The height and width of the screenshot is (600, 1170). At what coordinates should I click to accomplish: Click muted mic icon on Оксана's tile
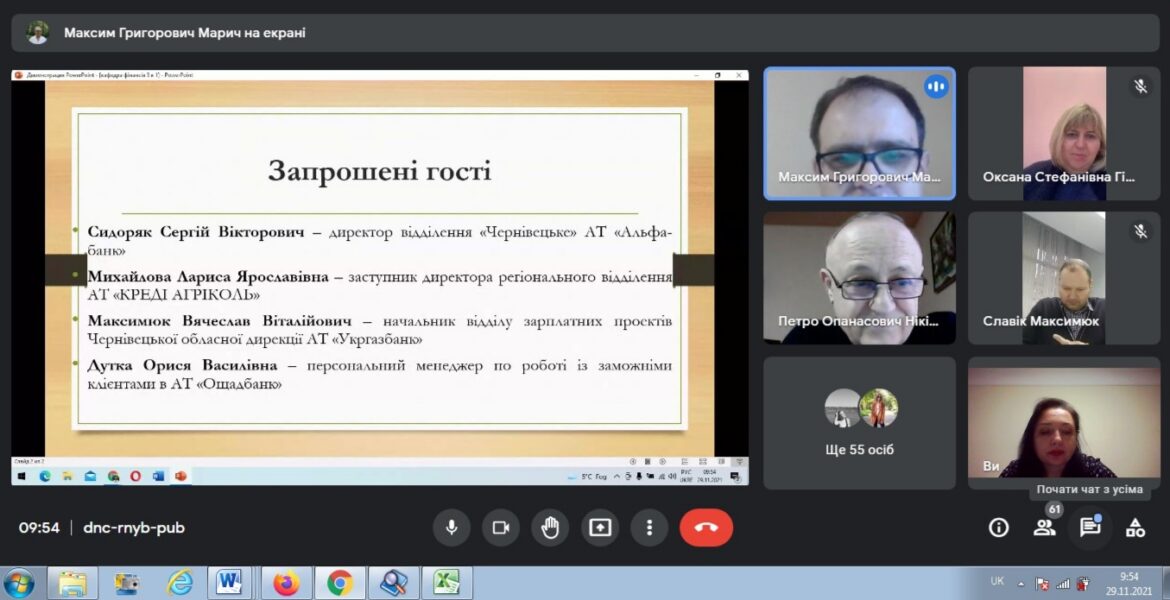(1140, 87)
